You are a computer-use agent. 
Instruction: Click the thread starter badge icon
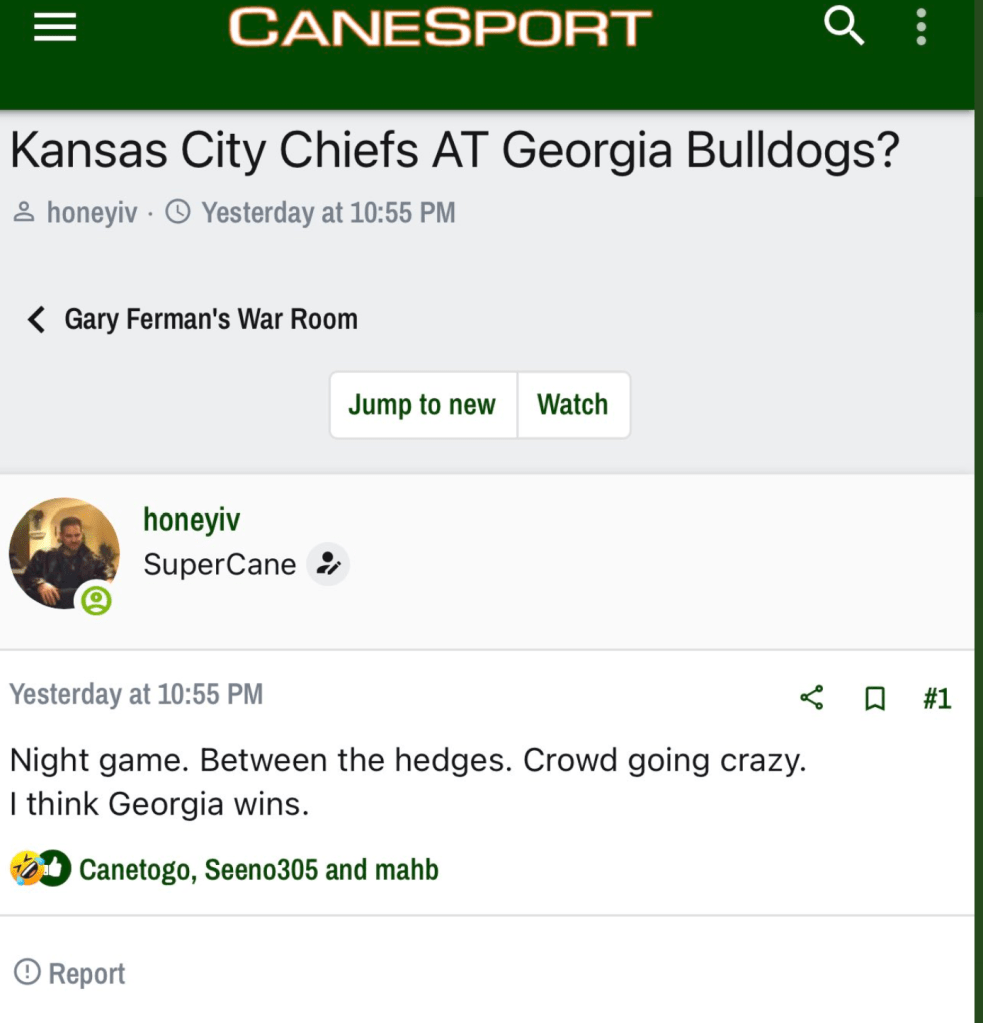(328, 565)
